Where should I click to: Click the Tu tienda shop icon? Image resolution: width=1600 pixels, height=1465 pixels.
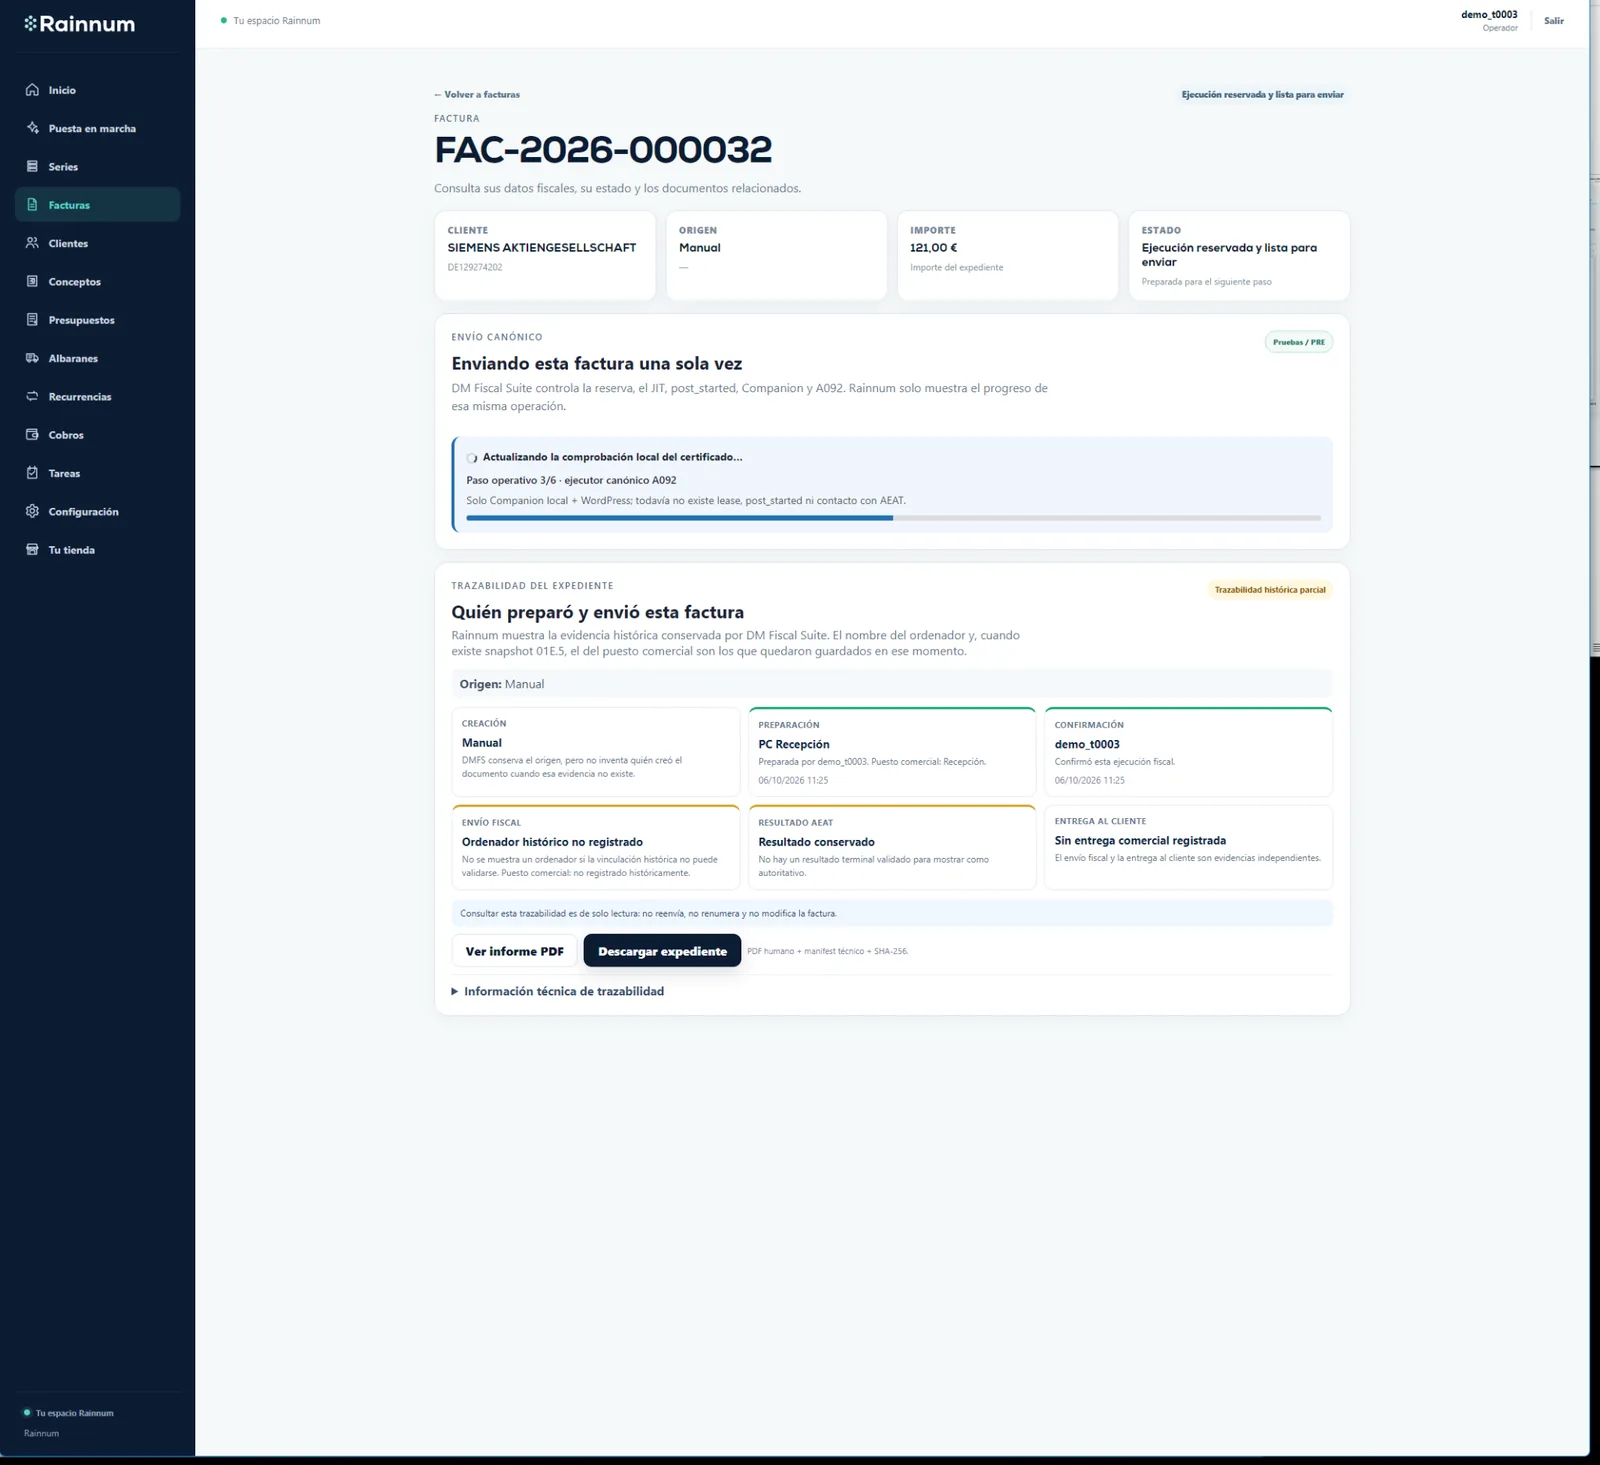pos(32,549)
